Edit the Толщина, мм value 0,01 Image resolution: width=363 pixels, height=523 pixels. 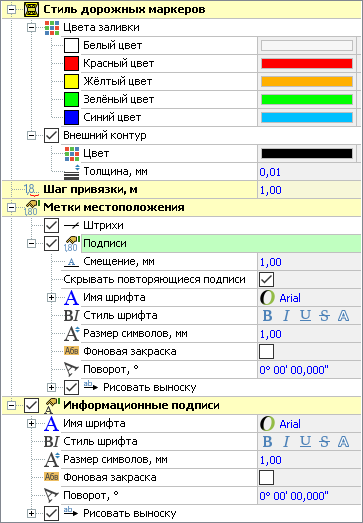(x=270, y=172)
